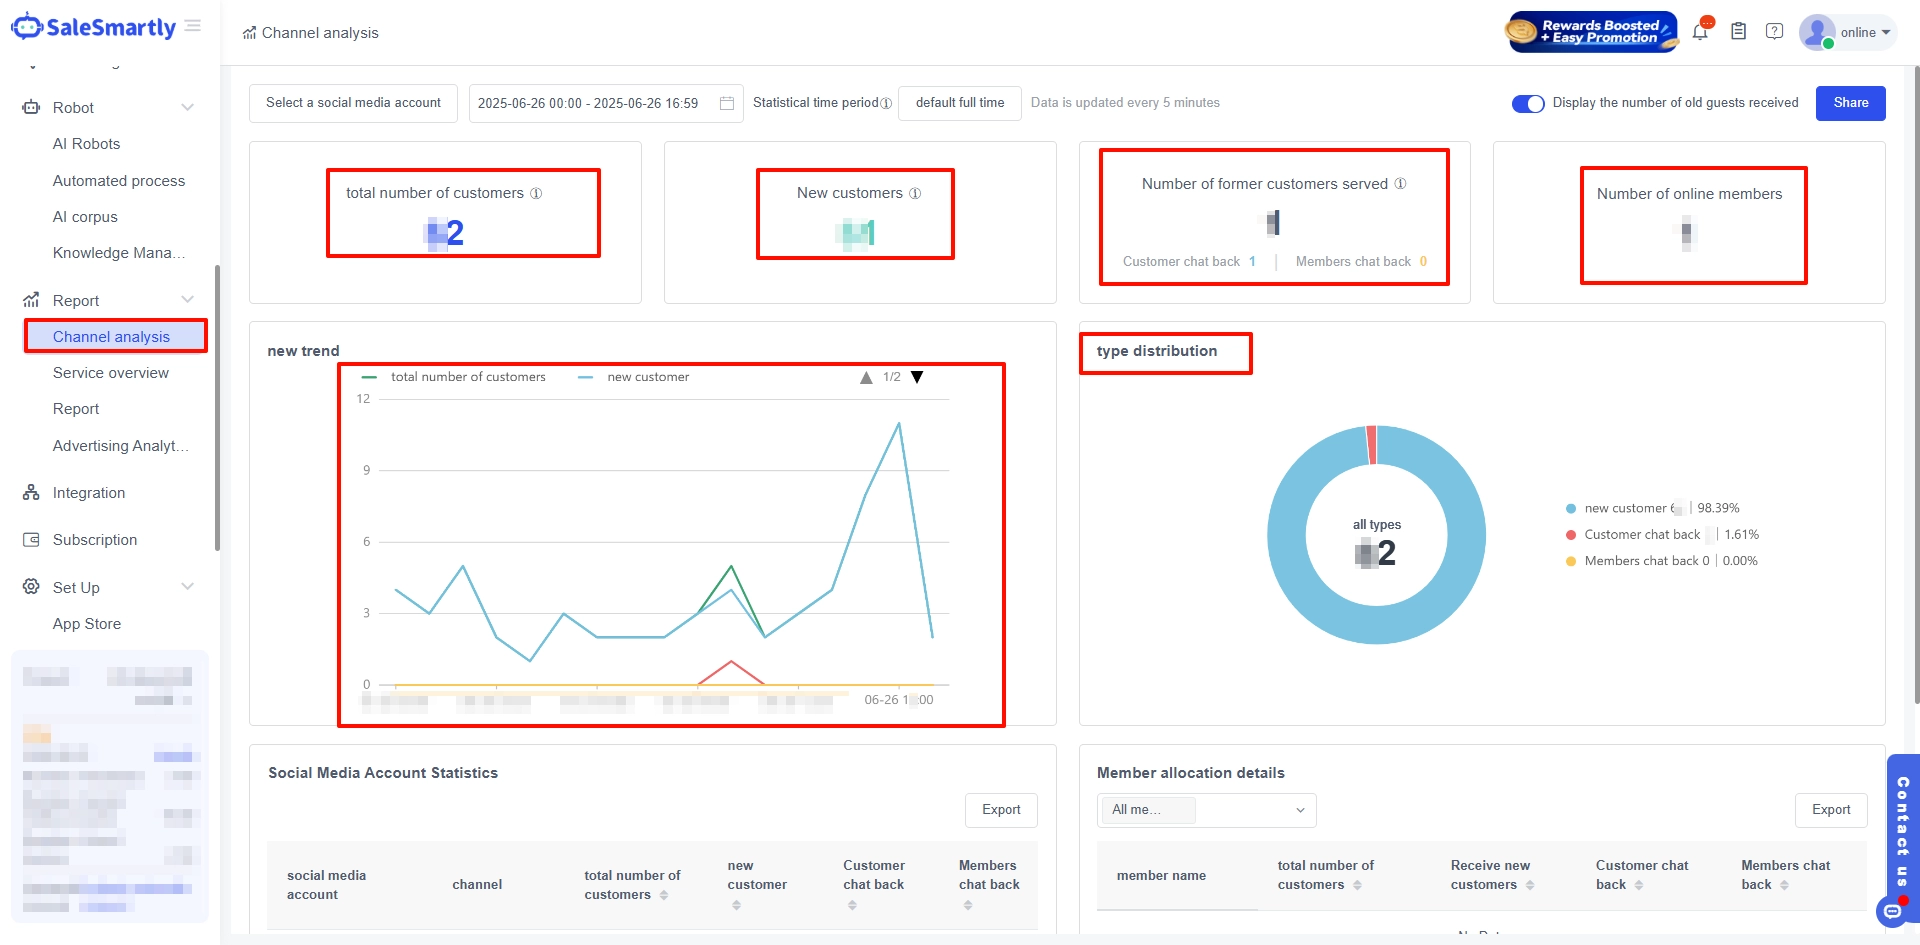Open Service overview in sidebar
This screenshot has width=1920, height=945.
pyautogui.click(x=111, y=373)
